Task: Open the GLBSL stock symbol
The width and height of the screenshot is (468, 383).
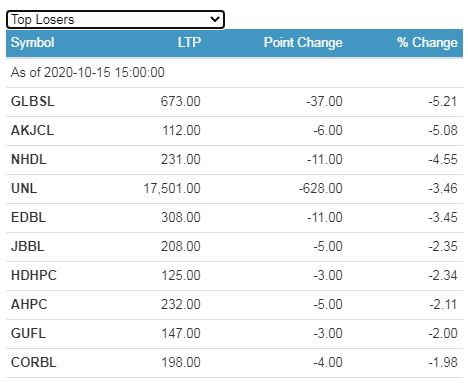Action: pos(33,101)
